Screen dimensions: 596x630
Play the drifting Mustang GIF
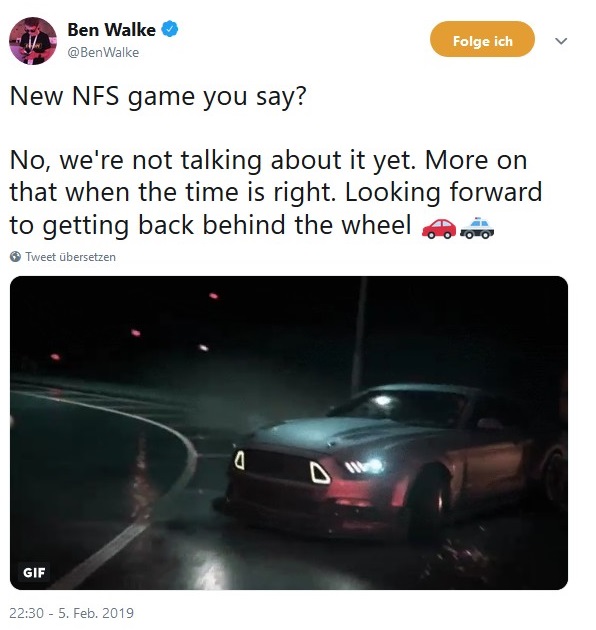click(x=289, y=433)
